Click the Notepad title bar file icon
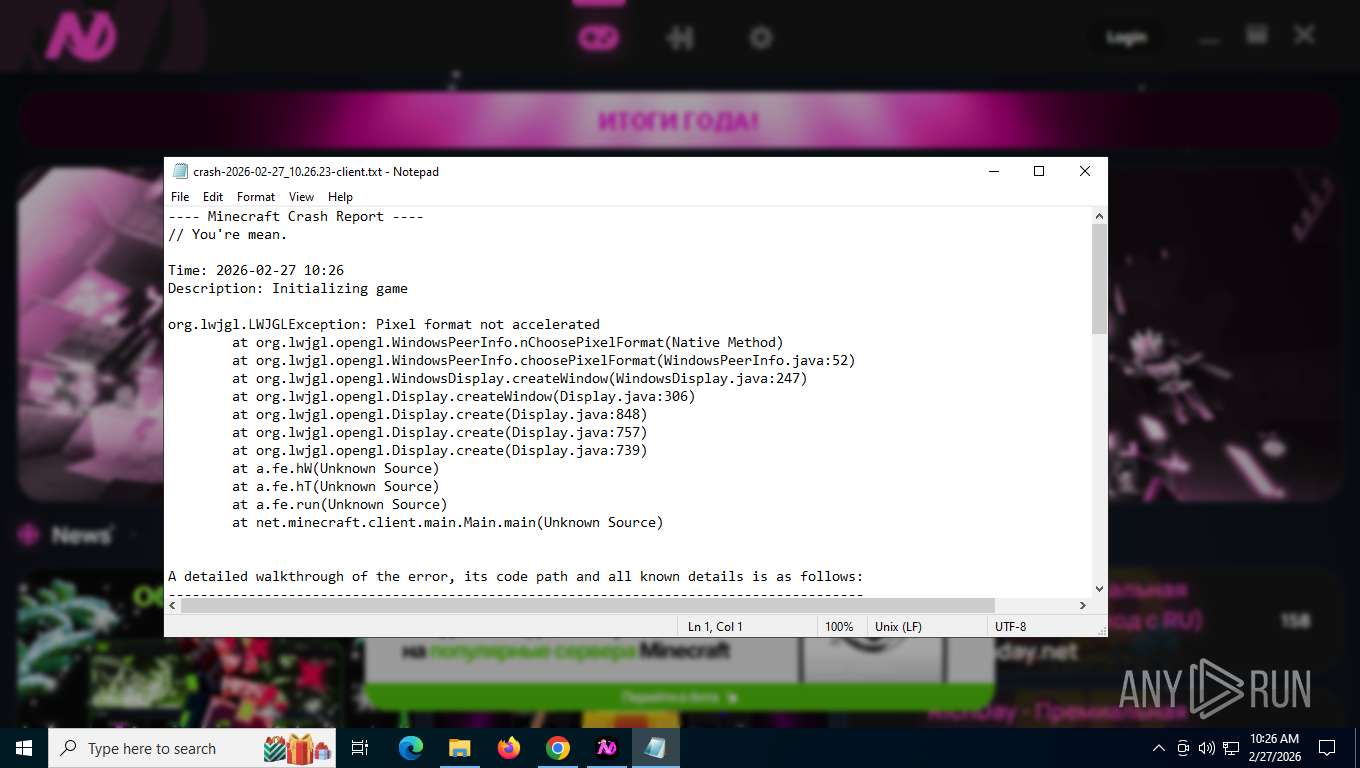 pos(180,171)
